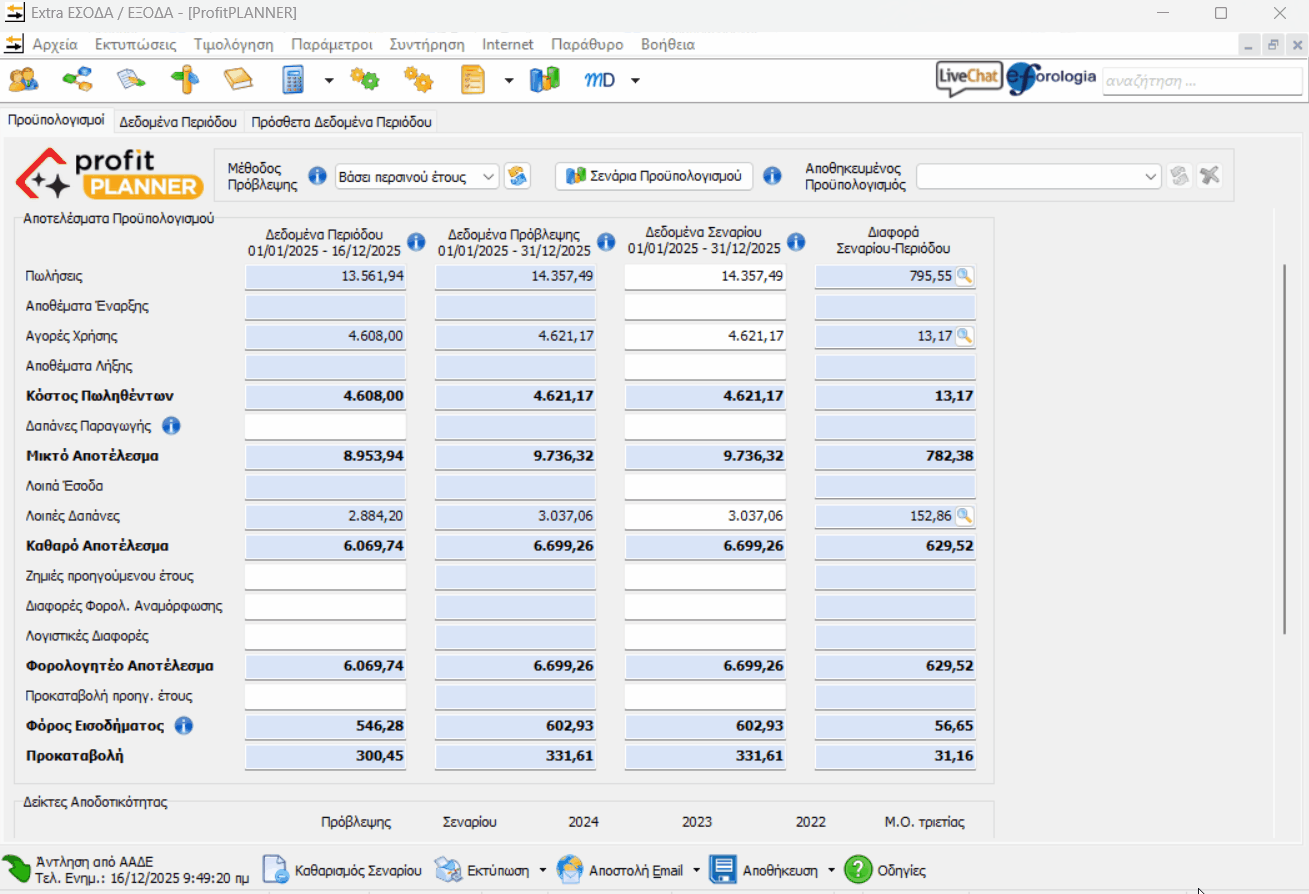Open the checklist notes toolbar icon

[x=472, y=80]
